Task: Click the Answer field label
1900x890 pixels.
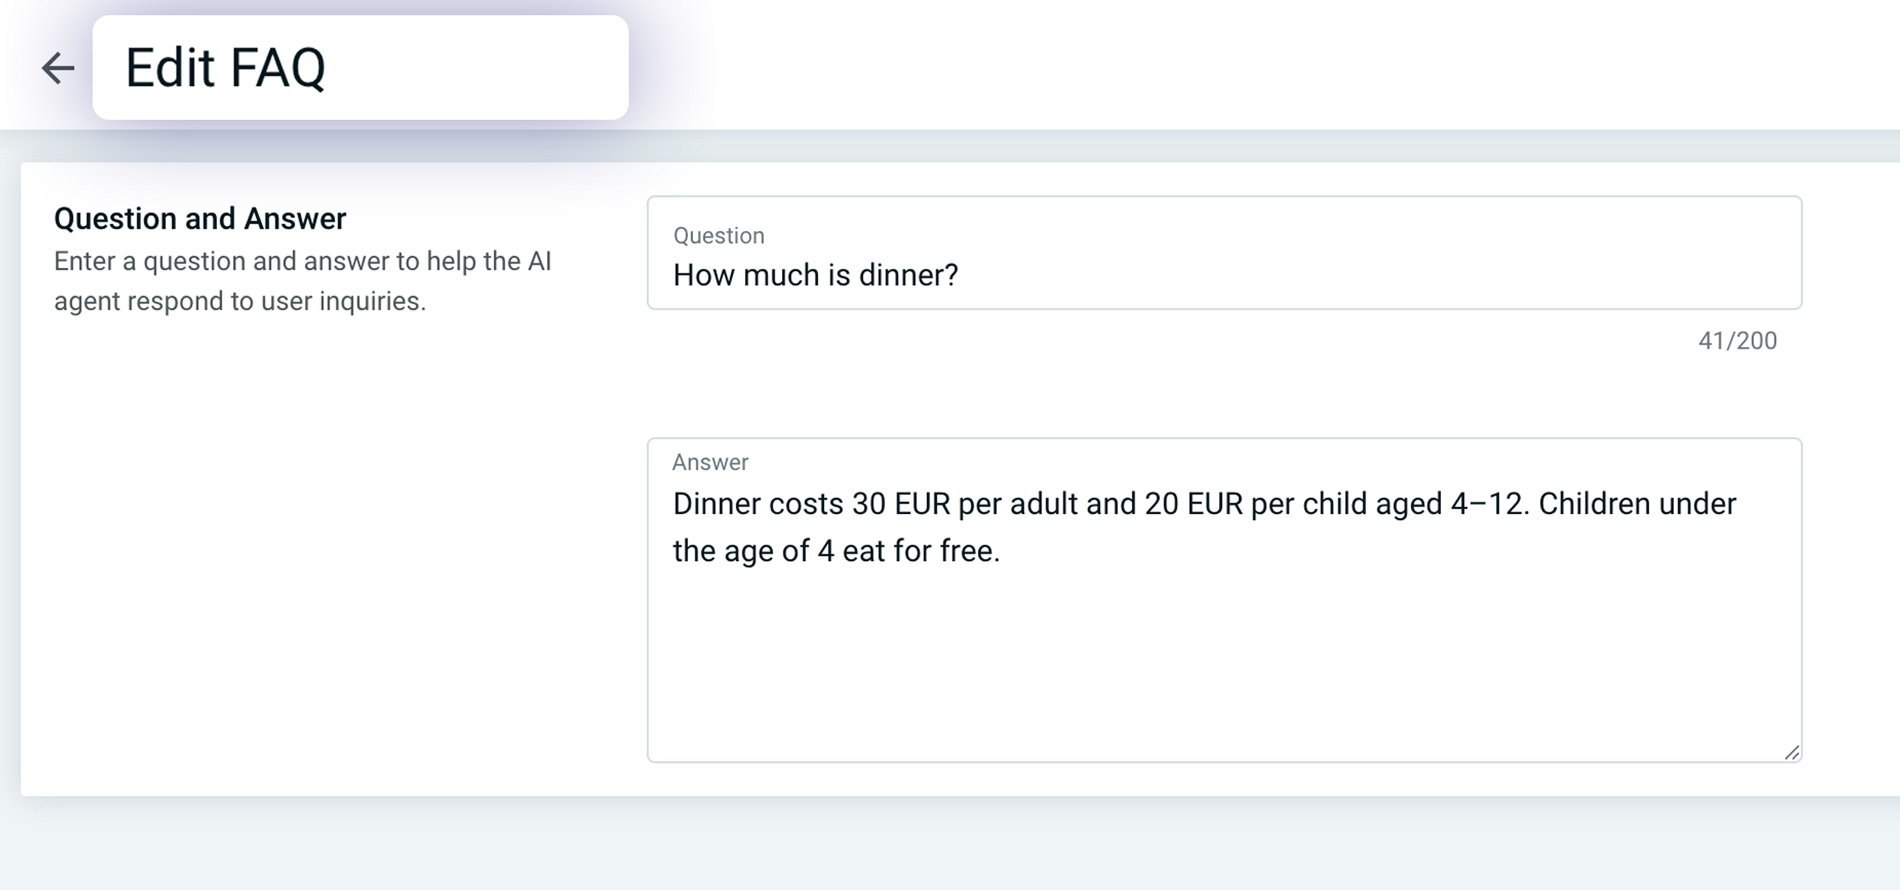Action: (709, 462)
